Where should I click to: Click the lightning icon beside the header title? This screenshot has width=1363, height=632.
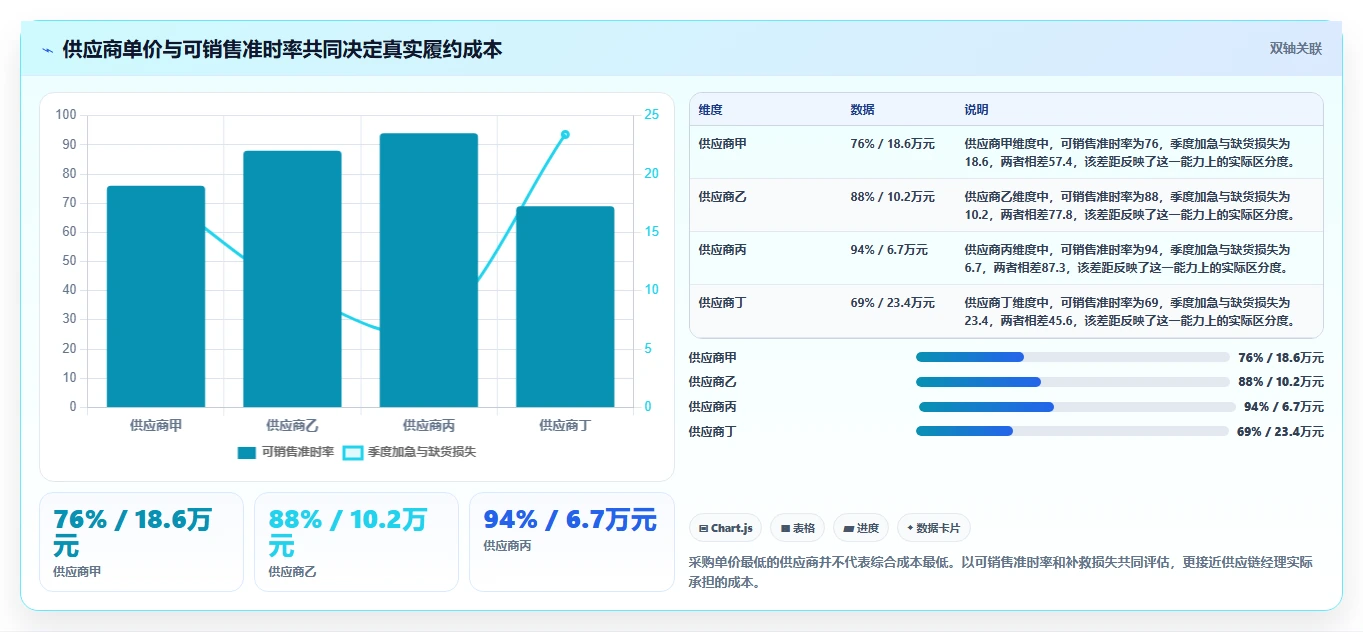coord(48,50)
